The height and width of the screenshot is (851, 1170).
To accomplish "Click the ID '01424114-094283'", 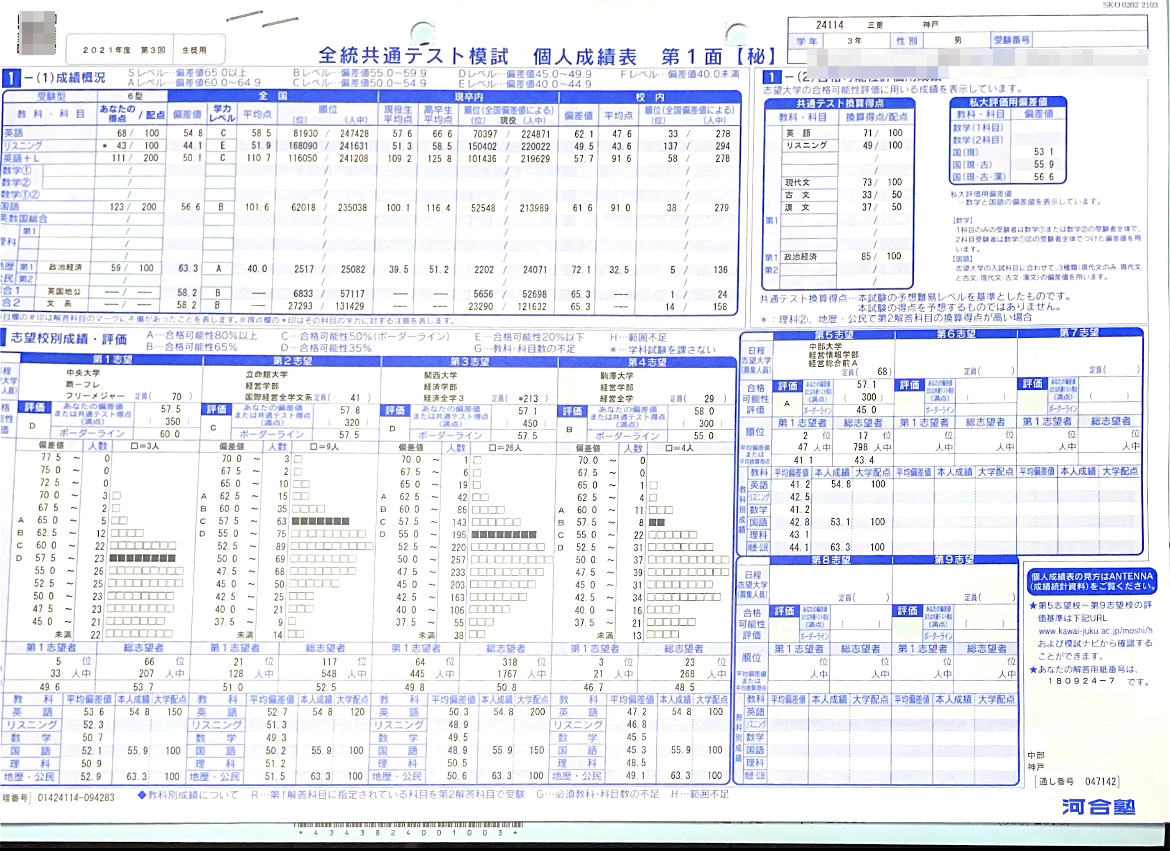I will [x=75, y=798].
